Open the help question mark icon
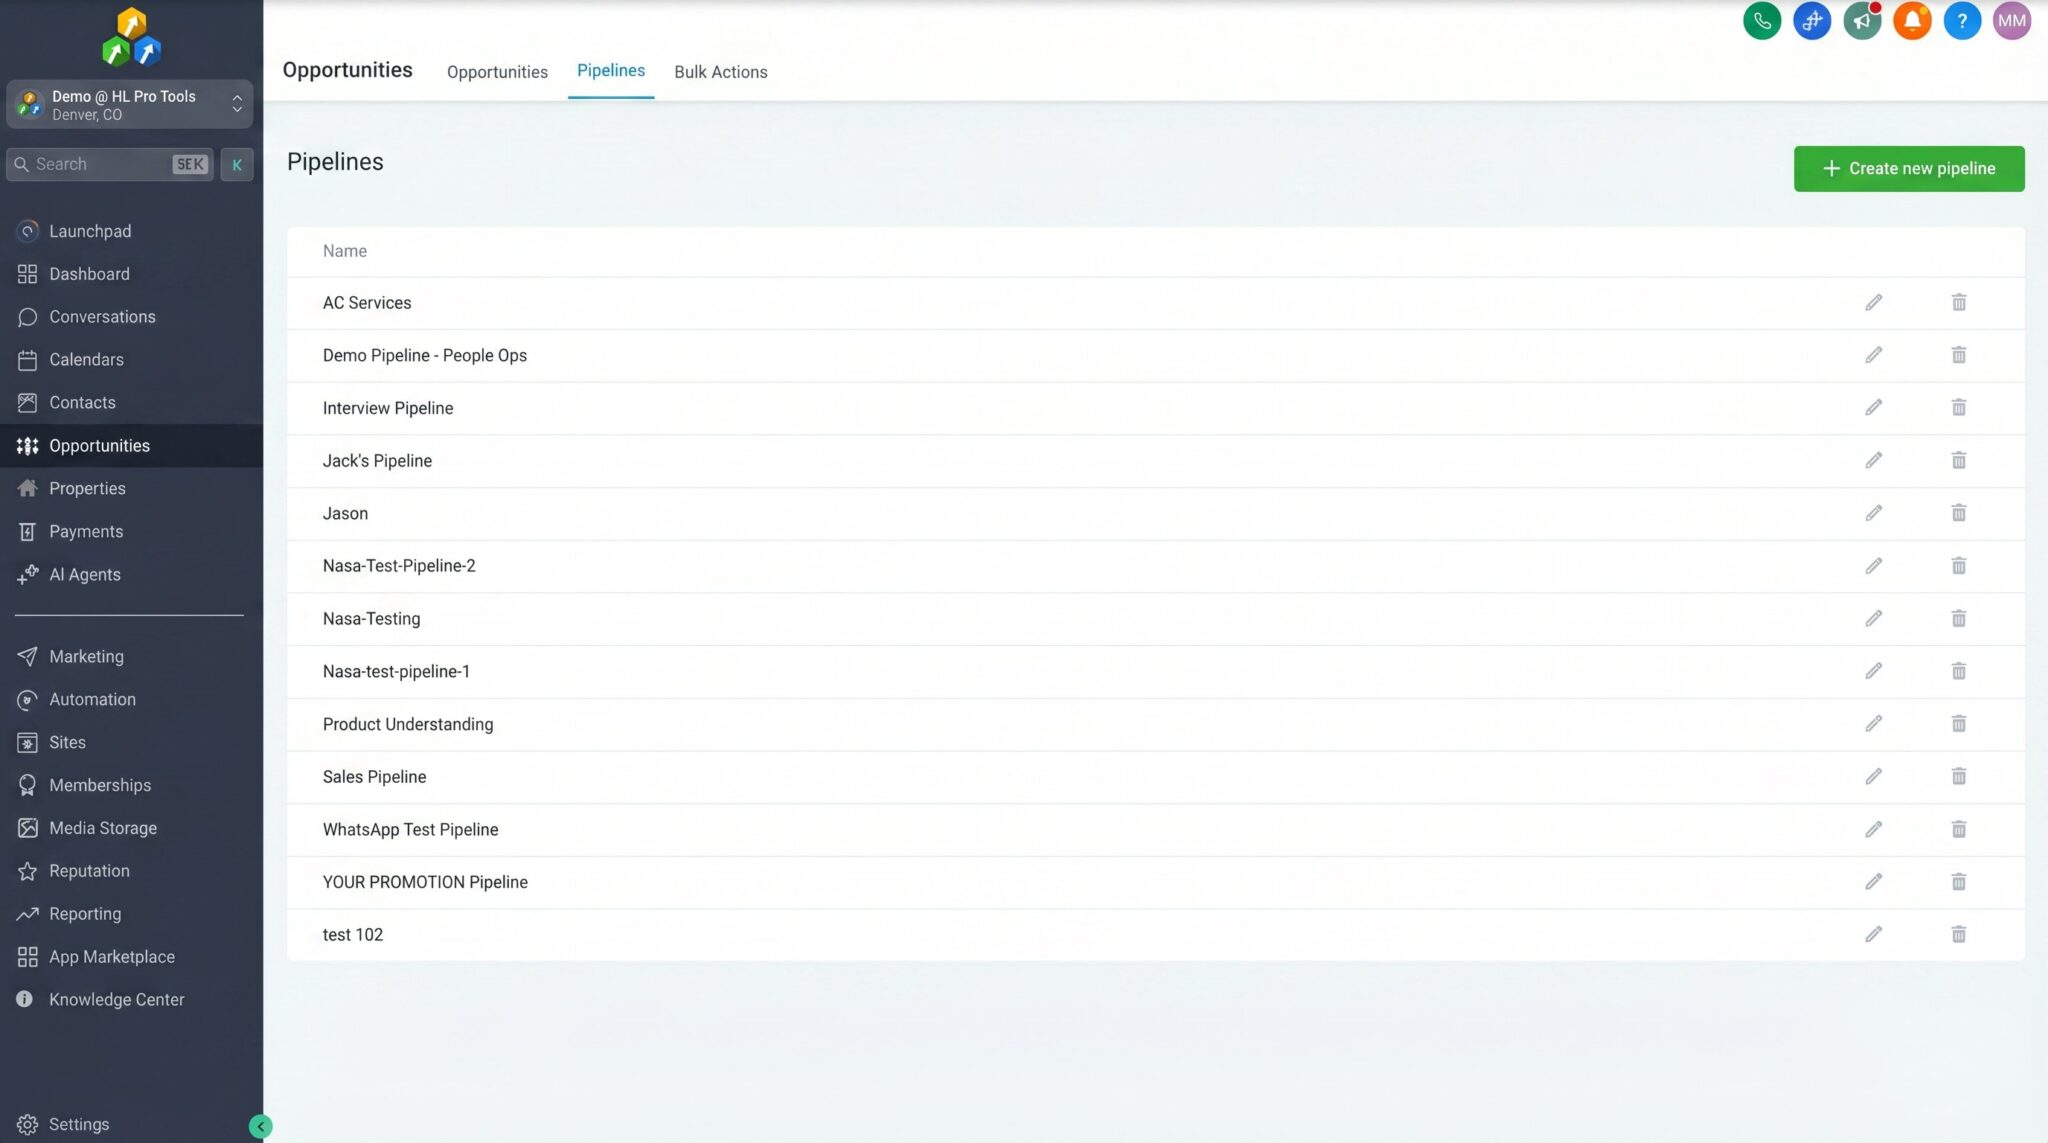 (x=1961, y=20)
